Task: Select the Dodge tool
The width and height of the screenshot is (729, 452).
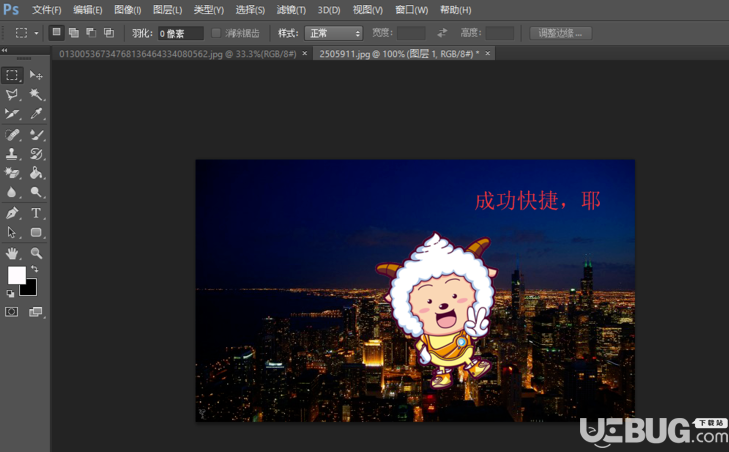Action: coord(36,192)
